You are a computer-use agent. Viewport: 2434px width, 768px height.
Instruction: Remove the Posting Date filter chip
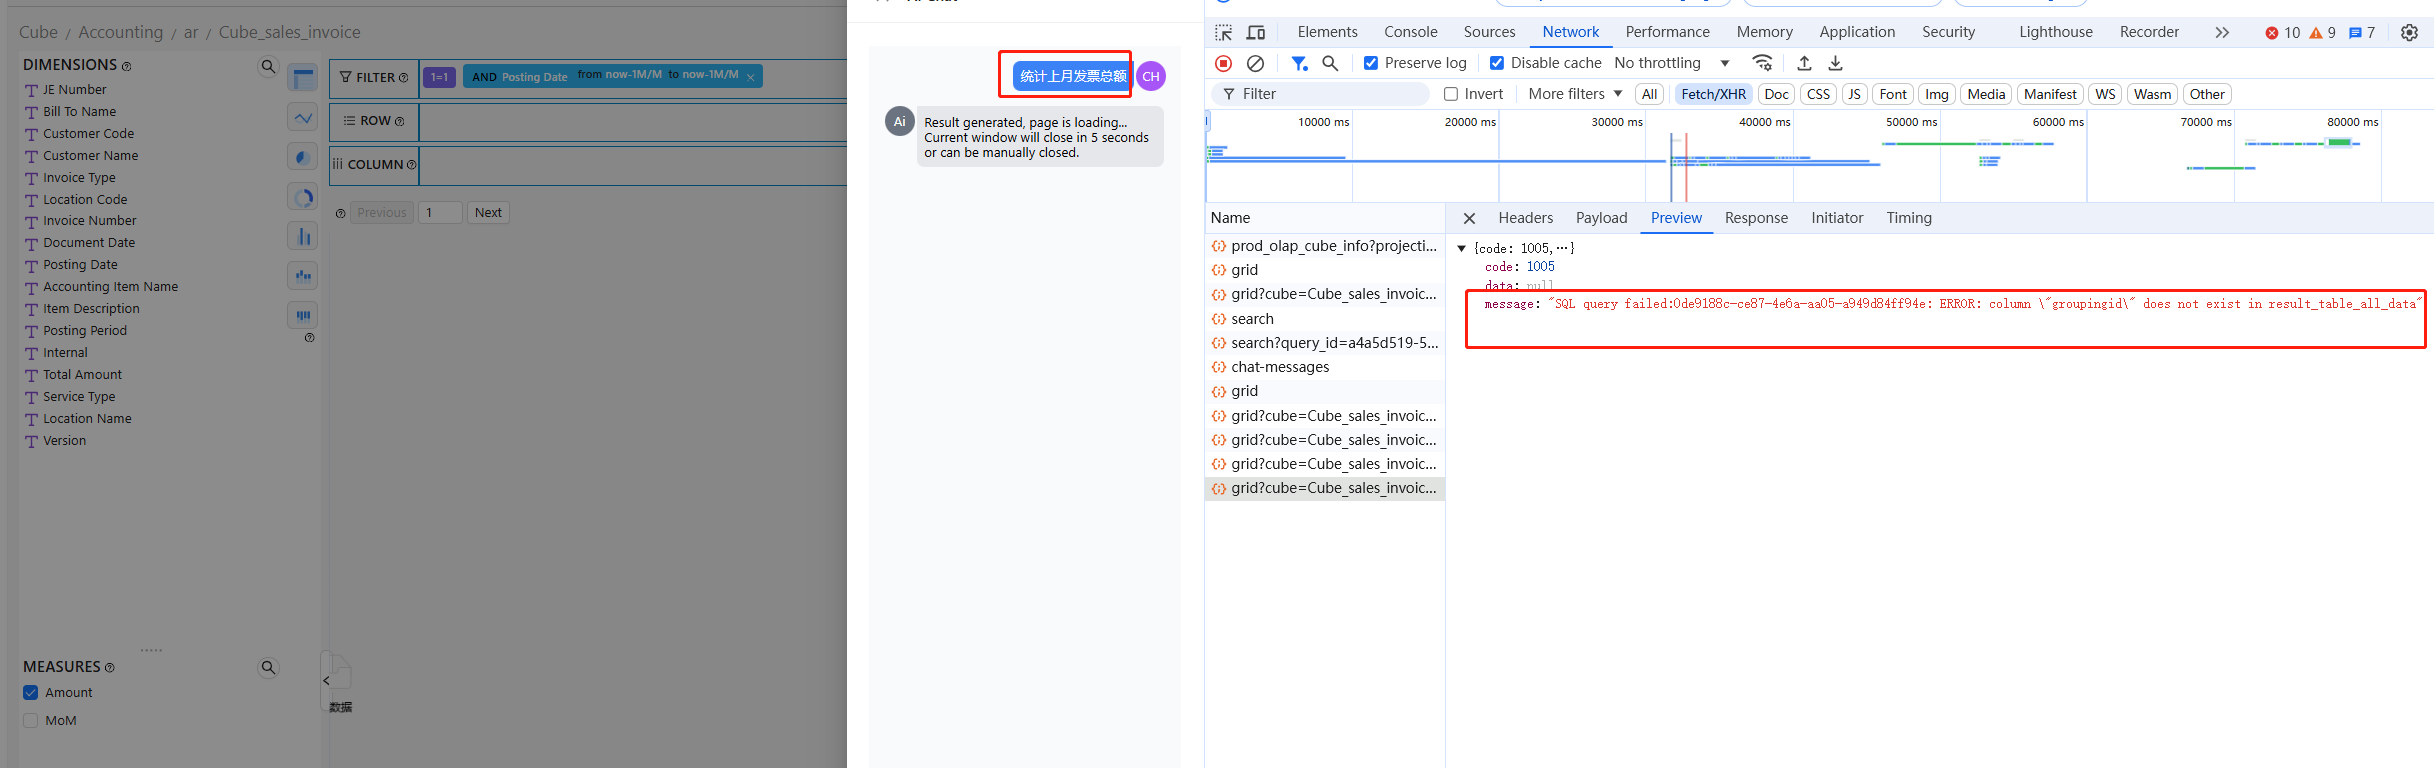[x=751, y=77]
